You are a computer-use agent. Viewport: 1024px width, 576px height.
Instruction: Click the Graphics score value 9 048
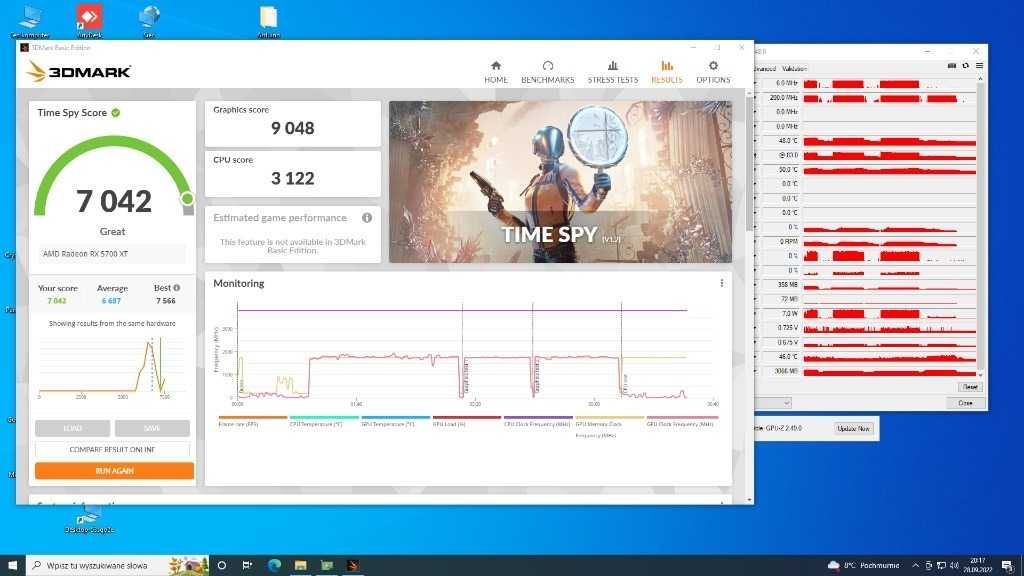point(293,129)
